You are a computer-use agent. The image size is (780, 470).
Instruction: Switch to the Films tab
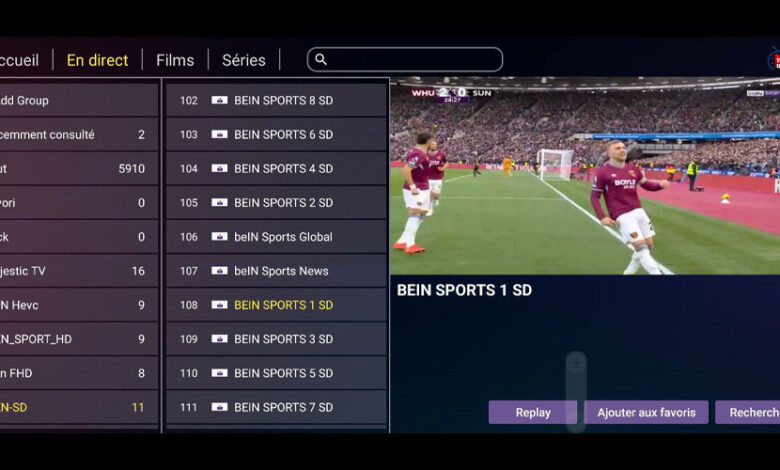[175, 60]
